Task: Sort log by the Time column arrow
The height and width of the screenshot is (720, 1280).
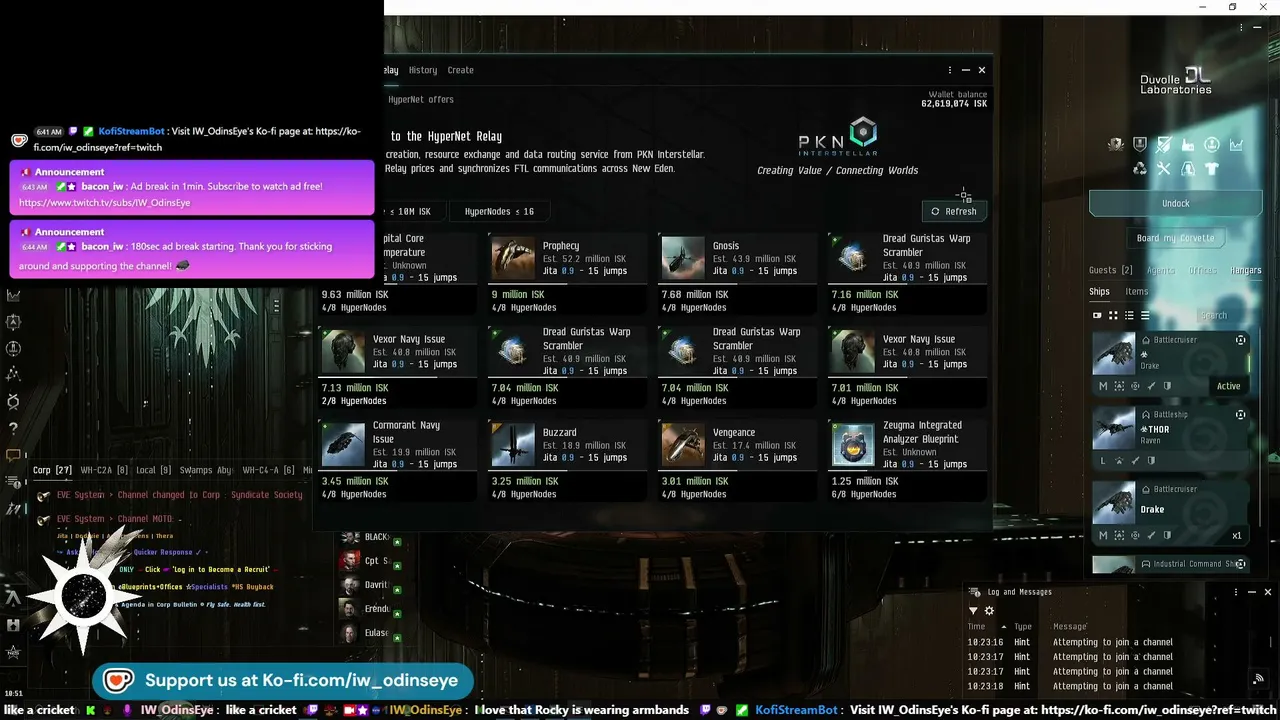Action: (1003, 627)
